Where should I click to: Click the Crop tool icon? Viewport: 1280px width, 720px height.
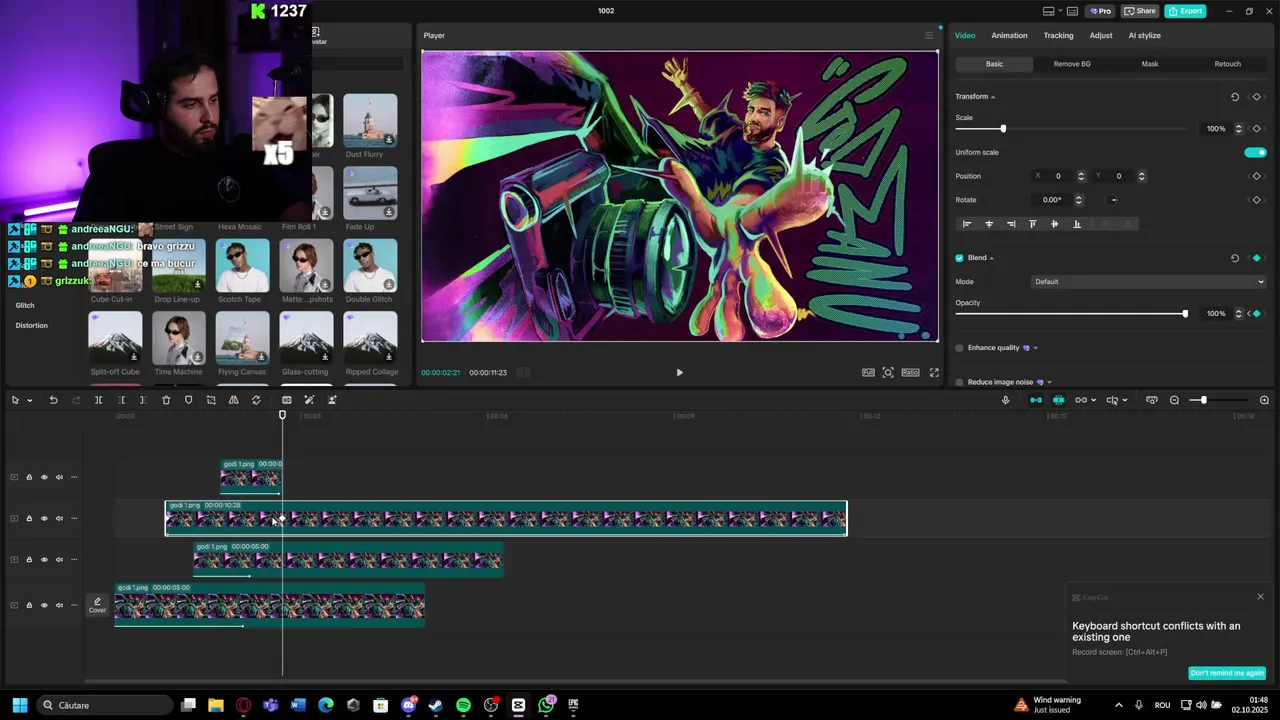click(211, 400)
